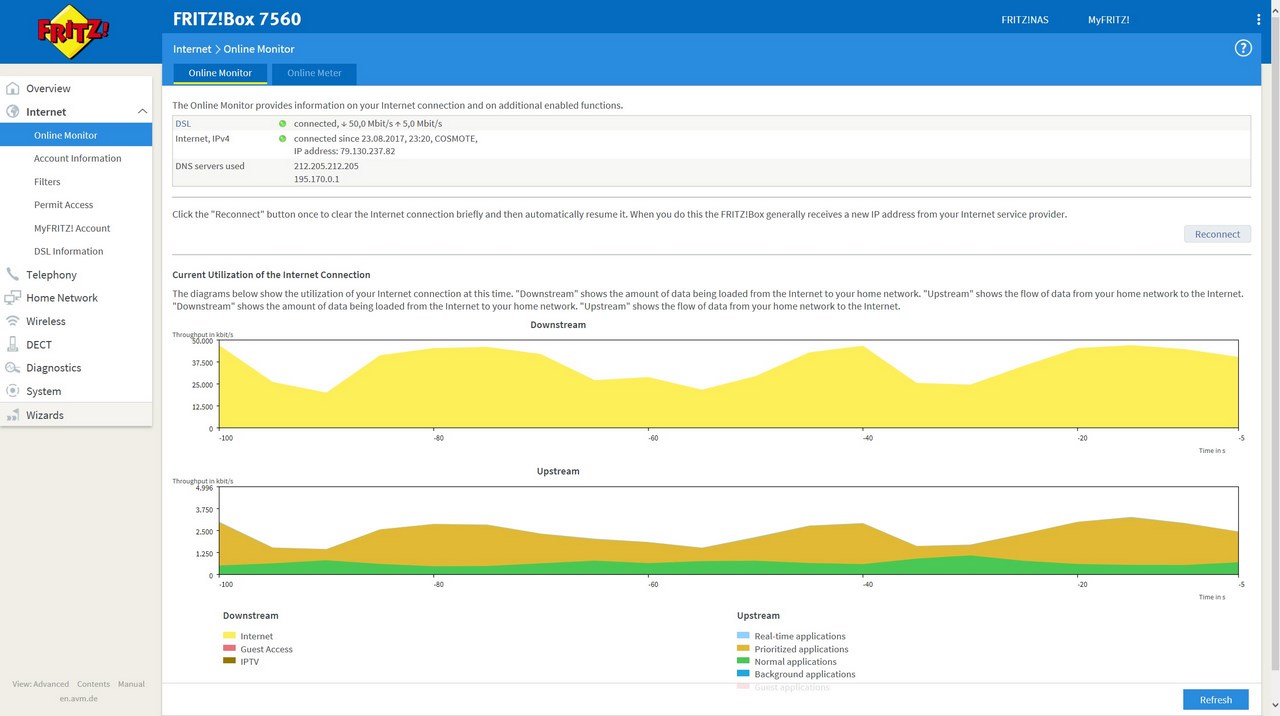The width and height of the screenshot is (1280, 716).
Task: Click the "4.996" axis value on Upstream chart
Action: [x=206, y=488]
